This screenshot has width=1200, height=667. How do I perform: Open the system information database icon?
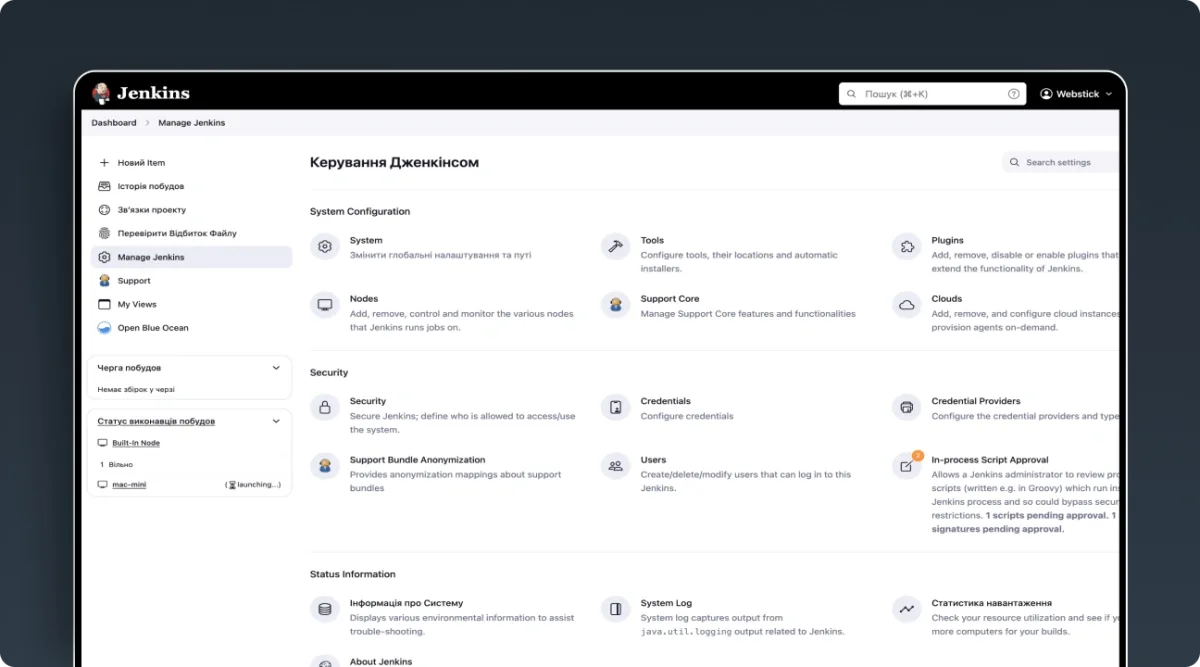pos(325,609)
